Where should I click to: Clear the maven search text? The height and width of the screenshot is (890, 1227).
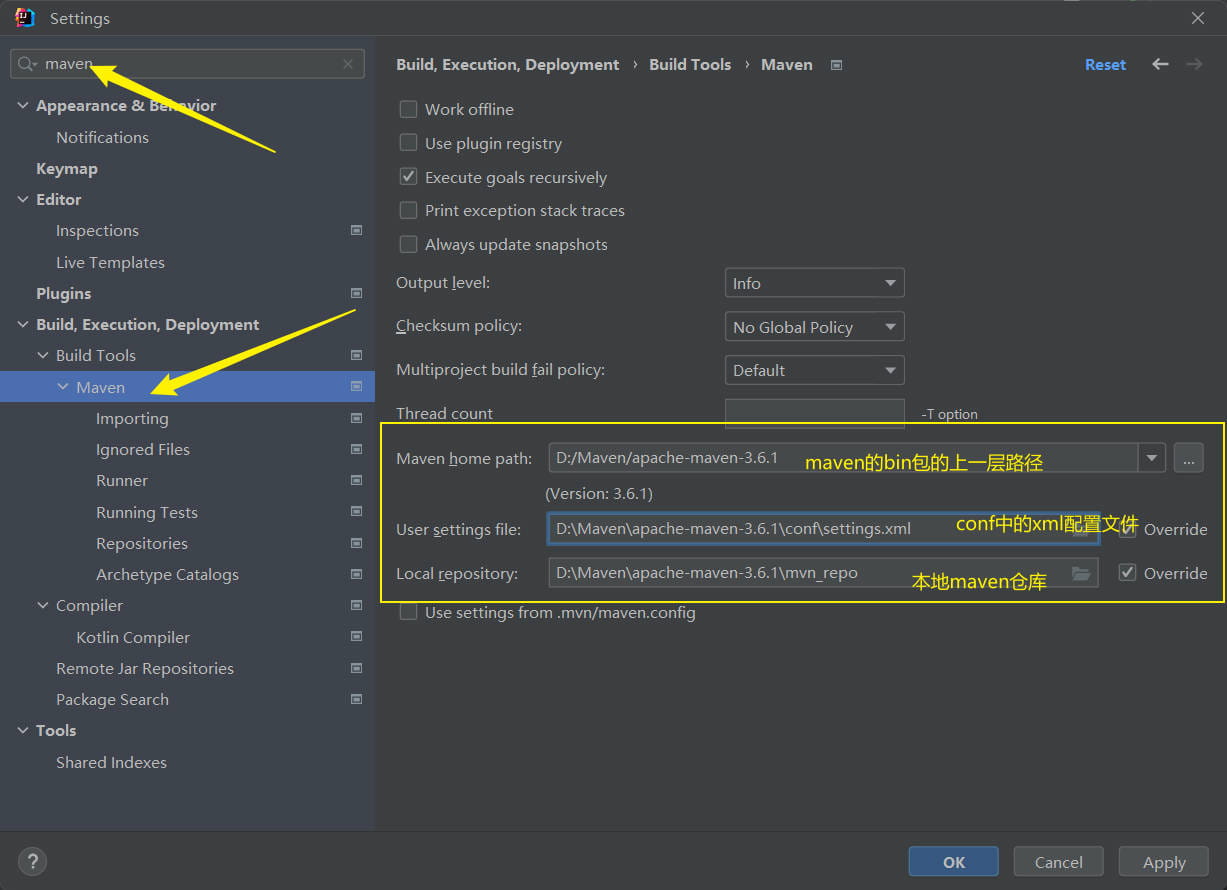tap(348, 64)
